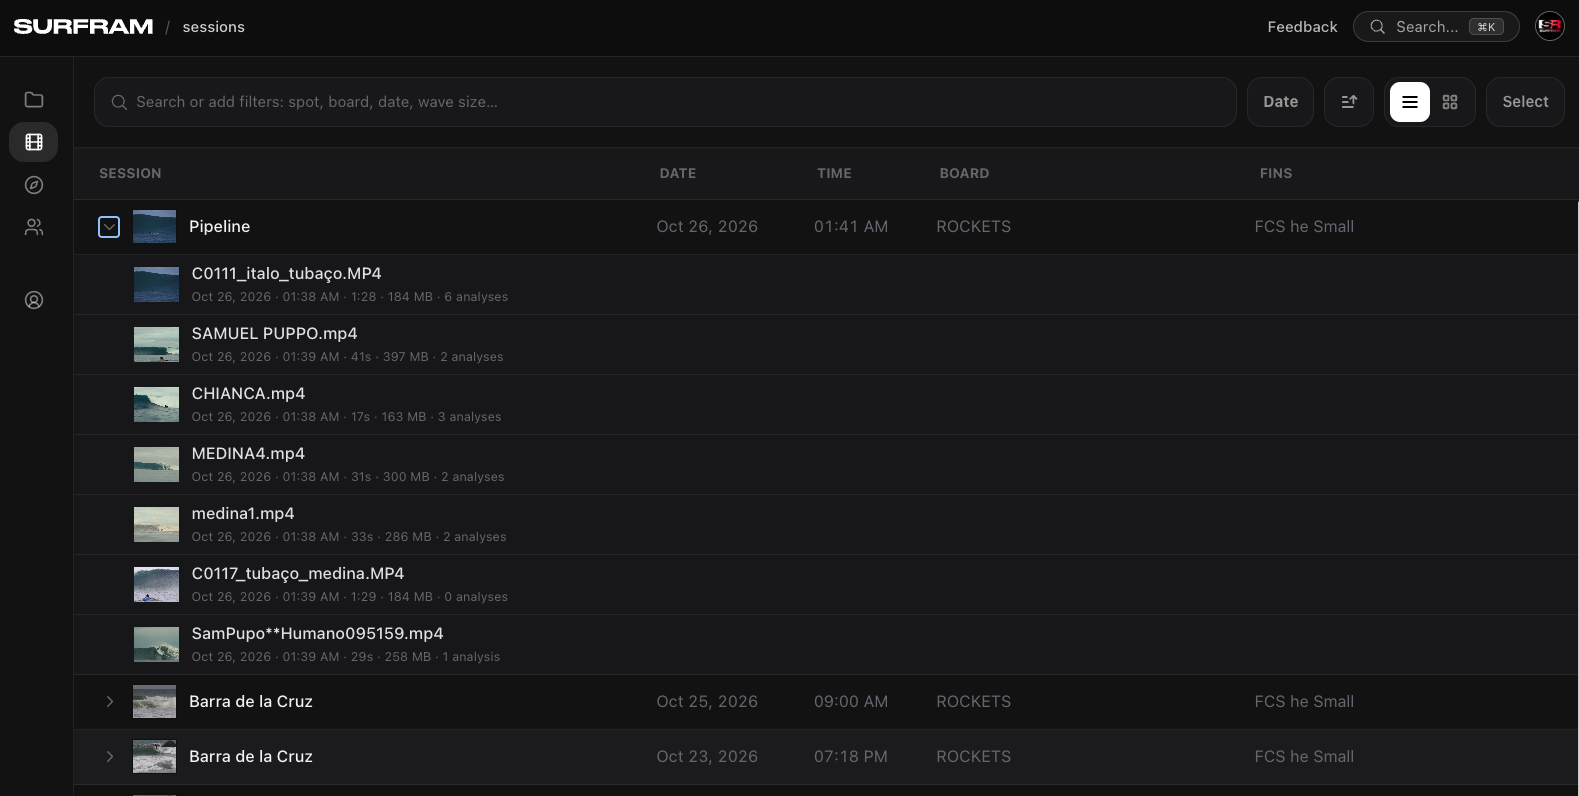Click the TIME column header
The image size is (1579, 796).
[834, 174]
